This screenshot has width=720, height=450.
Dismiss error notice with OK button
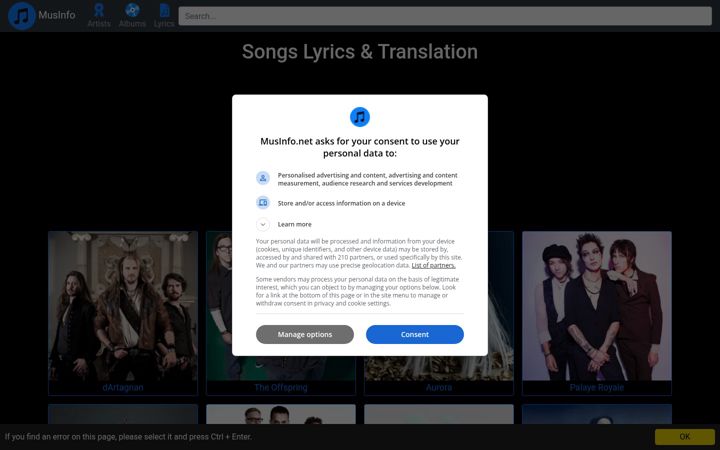pyautogui.click(x=685, y=437)
